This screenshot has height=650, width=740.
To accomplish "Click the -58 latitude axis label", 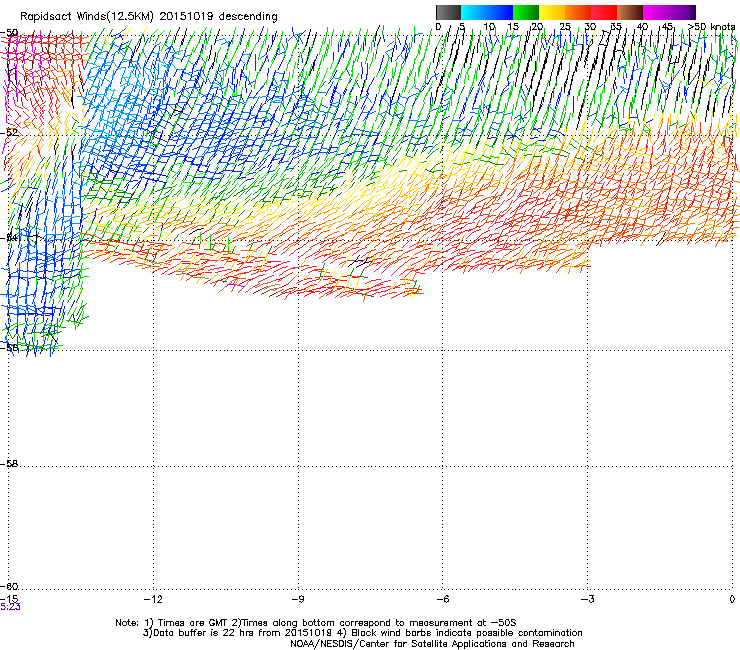I will click(x=9, y=464).
